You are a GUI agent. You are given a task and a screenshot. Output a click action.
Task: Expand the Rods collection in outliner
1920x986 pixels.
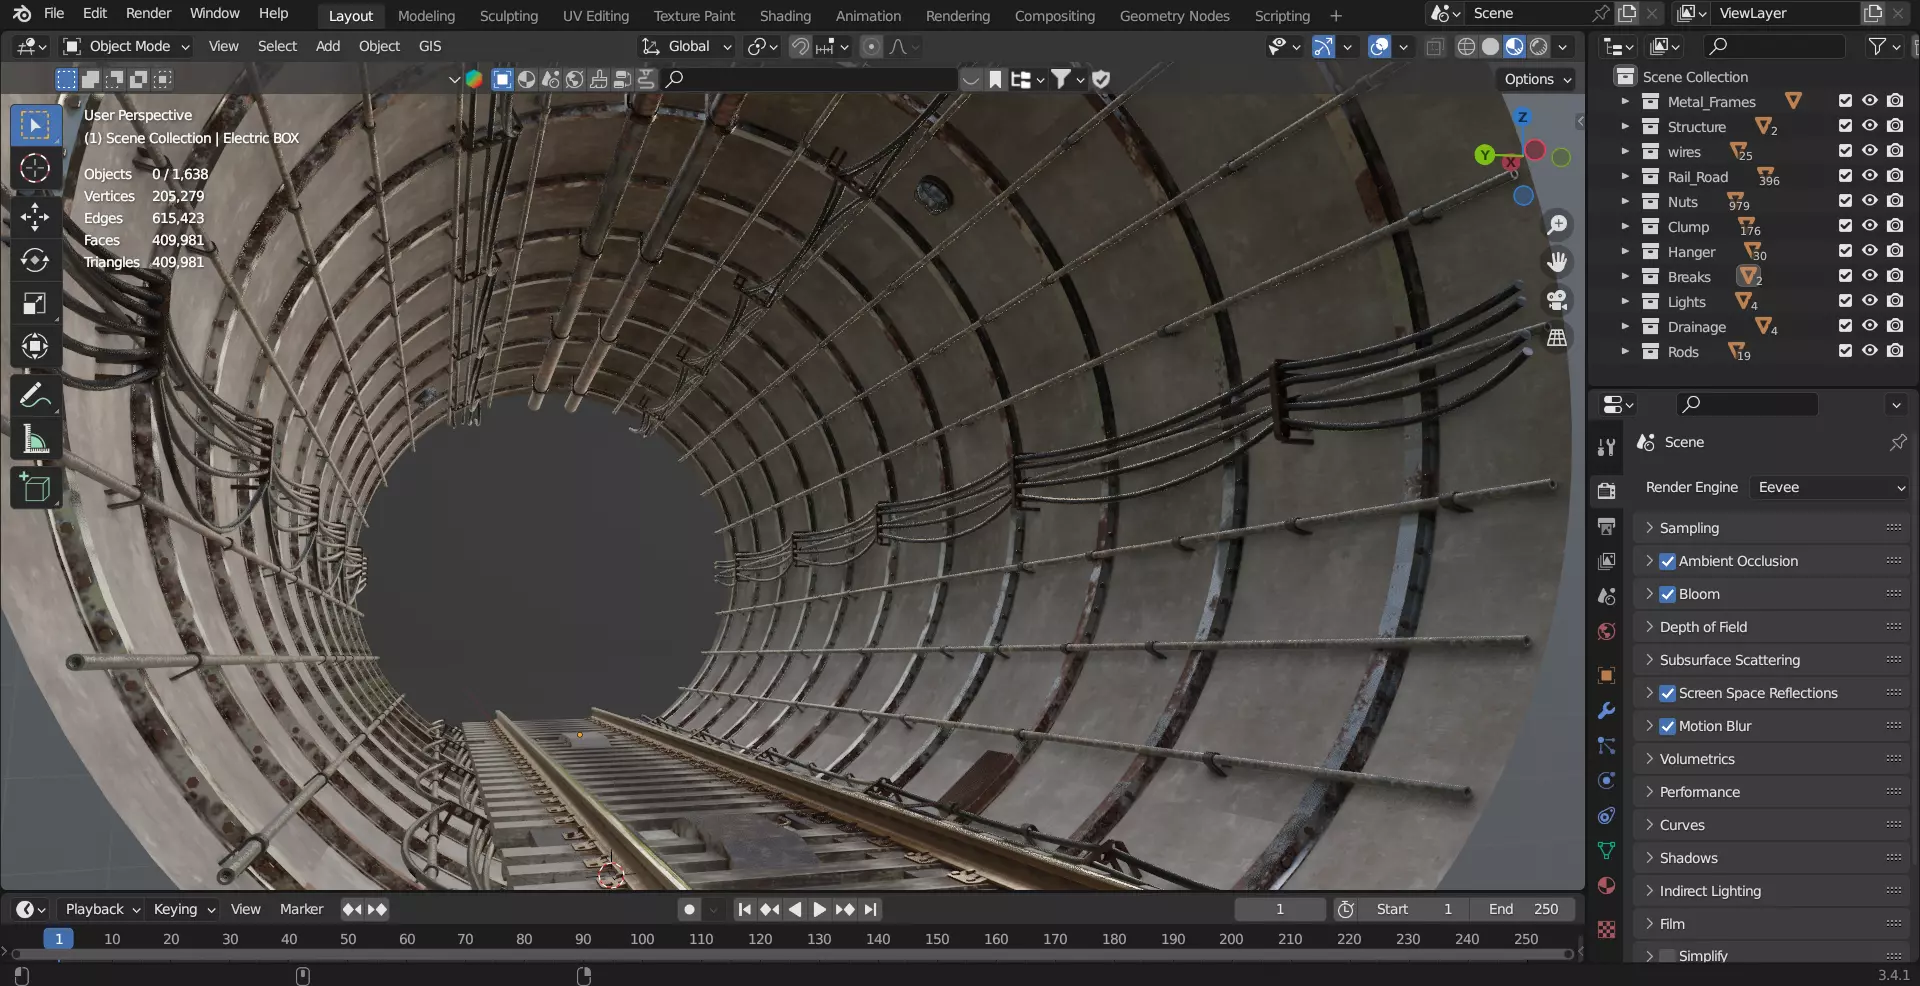click(x=1625, y=351)
